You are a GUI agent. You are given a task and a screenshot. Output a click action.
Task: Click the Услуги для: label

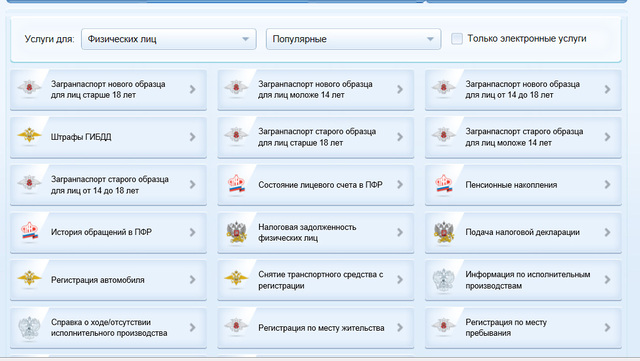coord(49,39)
